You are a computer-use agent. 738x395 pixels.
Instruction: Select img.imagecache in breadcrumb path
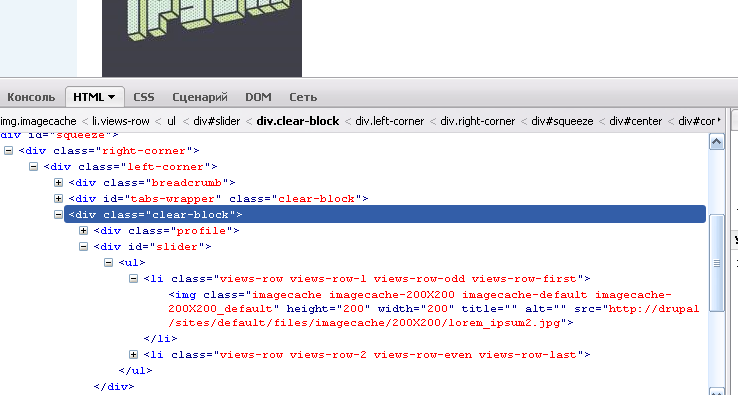[38, 121]
